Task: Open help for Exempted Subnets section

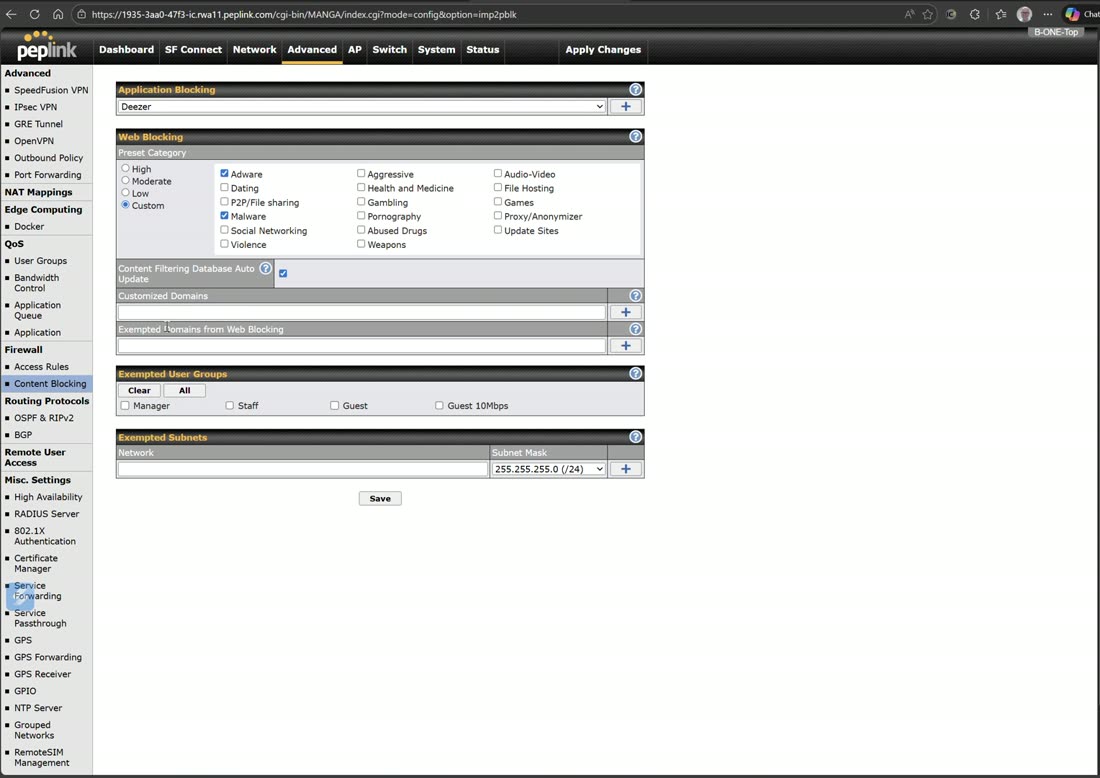Action: point(635,436)
